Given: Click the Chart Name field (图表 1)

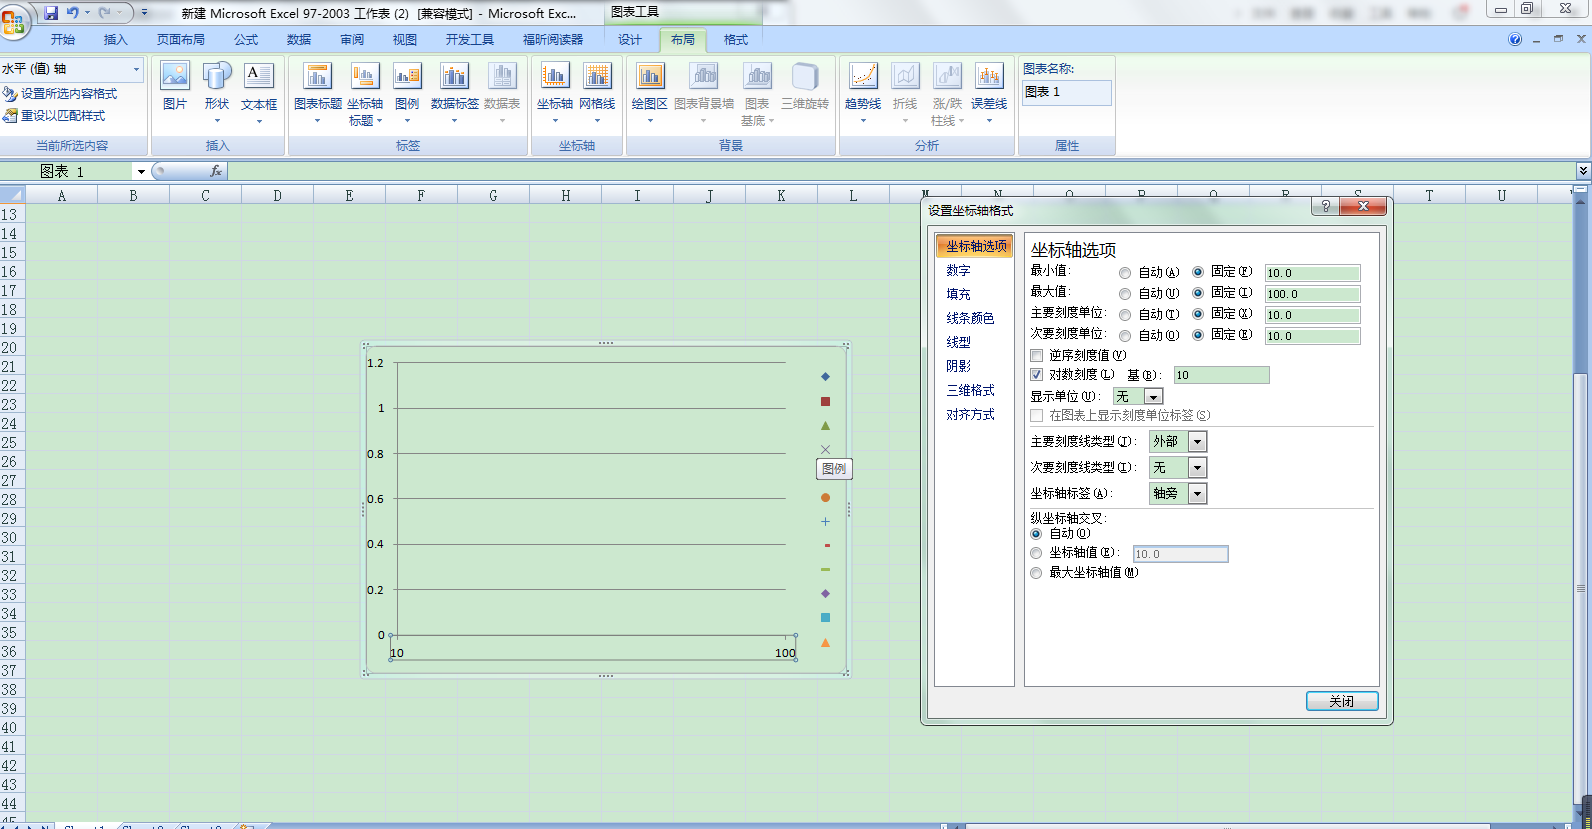Looking at the screenshot, I should 1067,92.
